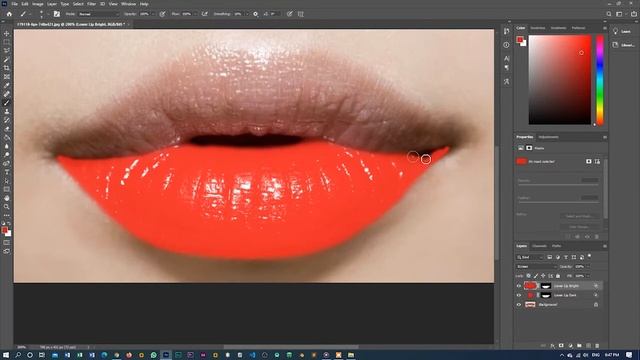The image size is (640, 360).
Task: Open brush Flow slider dropdown
Action: [x=195, y=14]
